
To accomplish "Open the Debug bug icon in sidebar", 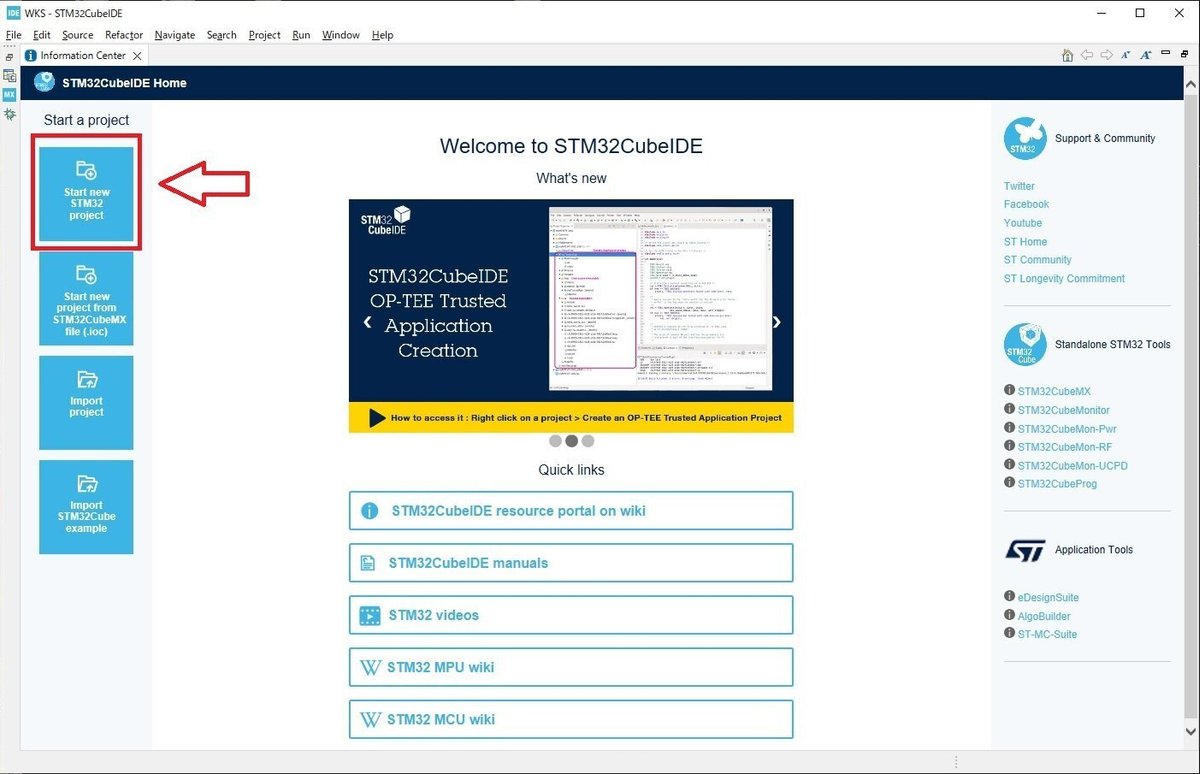I will coord(9,114).
